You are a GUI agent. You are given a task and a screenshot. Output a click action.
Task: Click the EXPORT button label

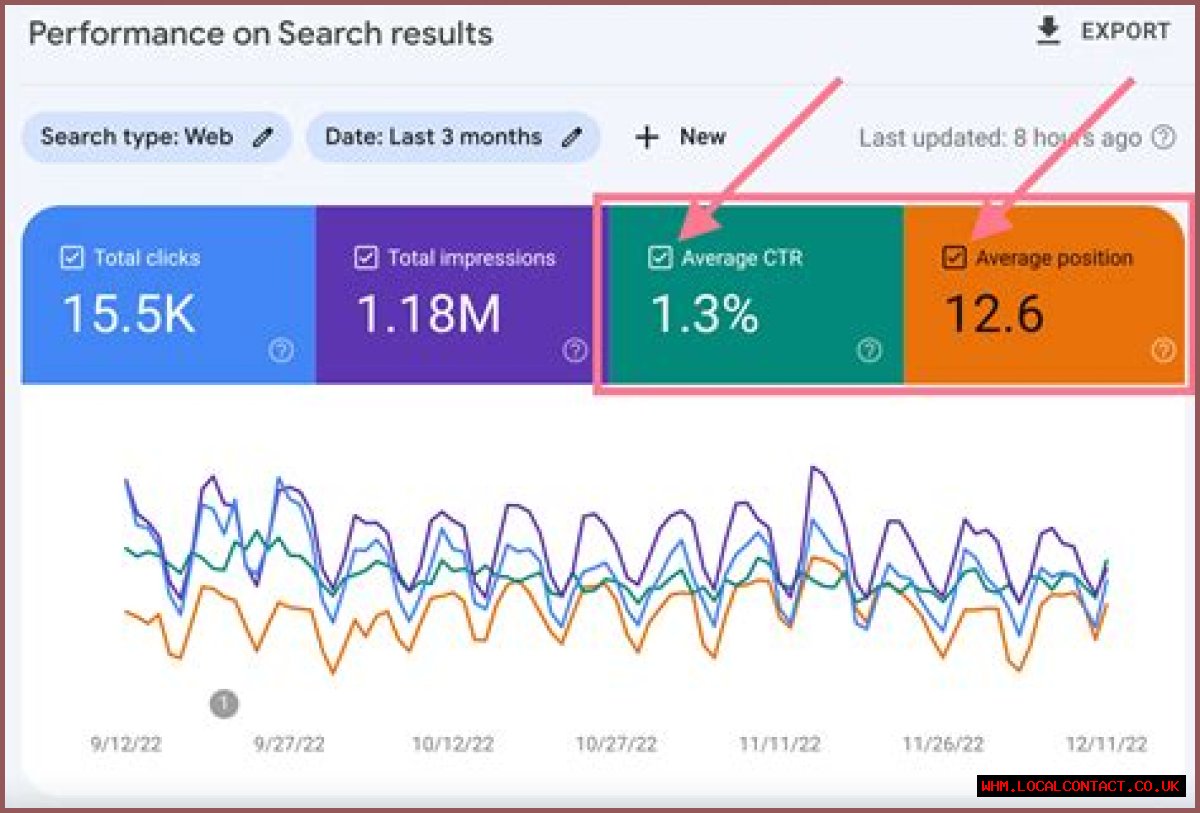pos(1125,32)
